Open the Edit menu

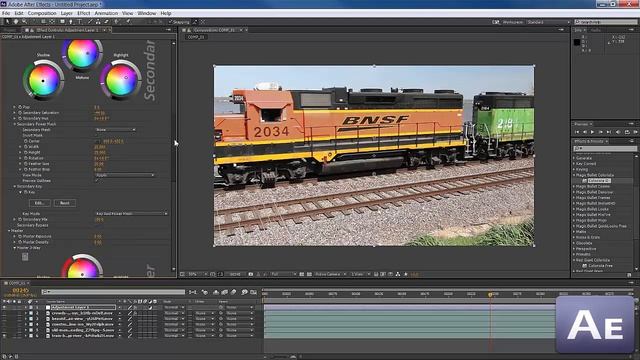pyautogui.click(x=19, y=13)
